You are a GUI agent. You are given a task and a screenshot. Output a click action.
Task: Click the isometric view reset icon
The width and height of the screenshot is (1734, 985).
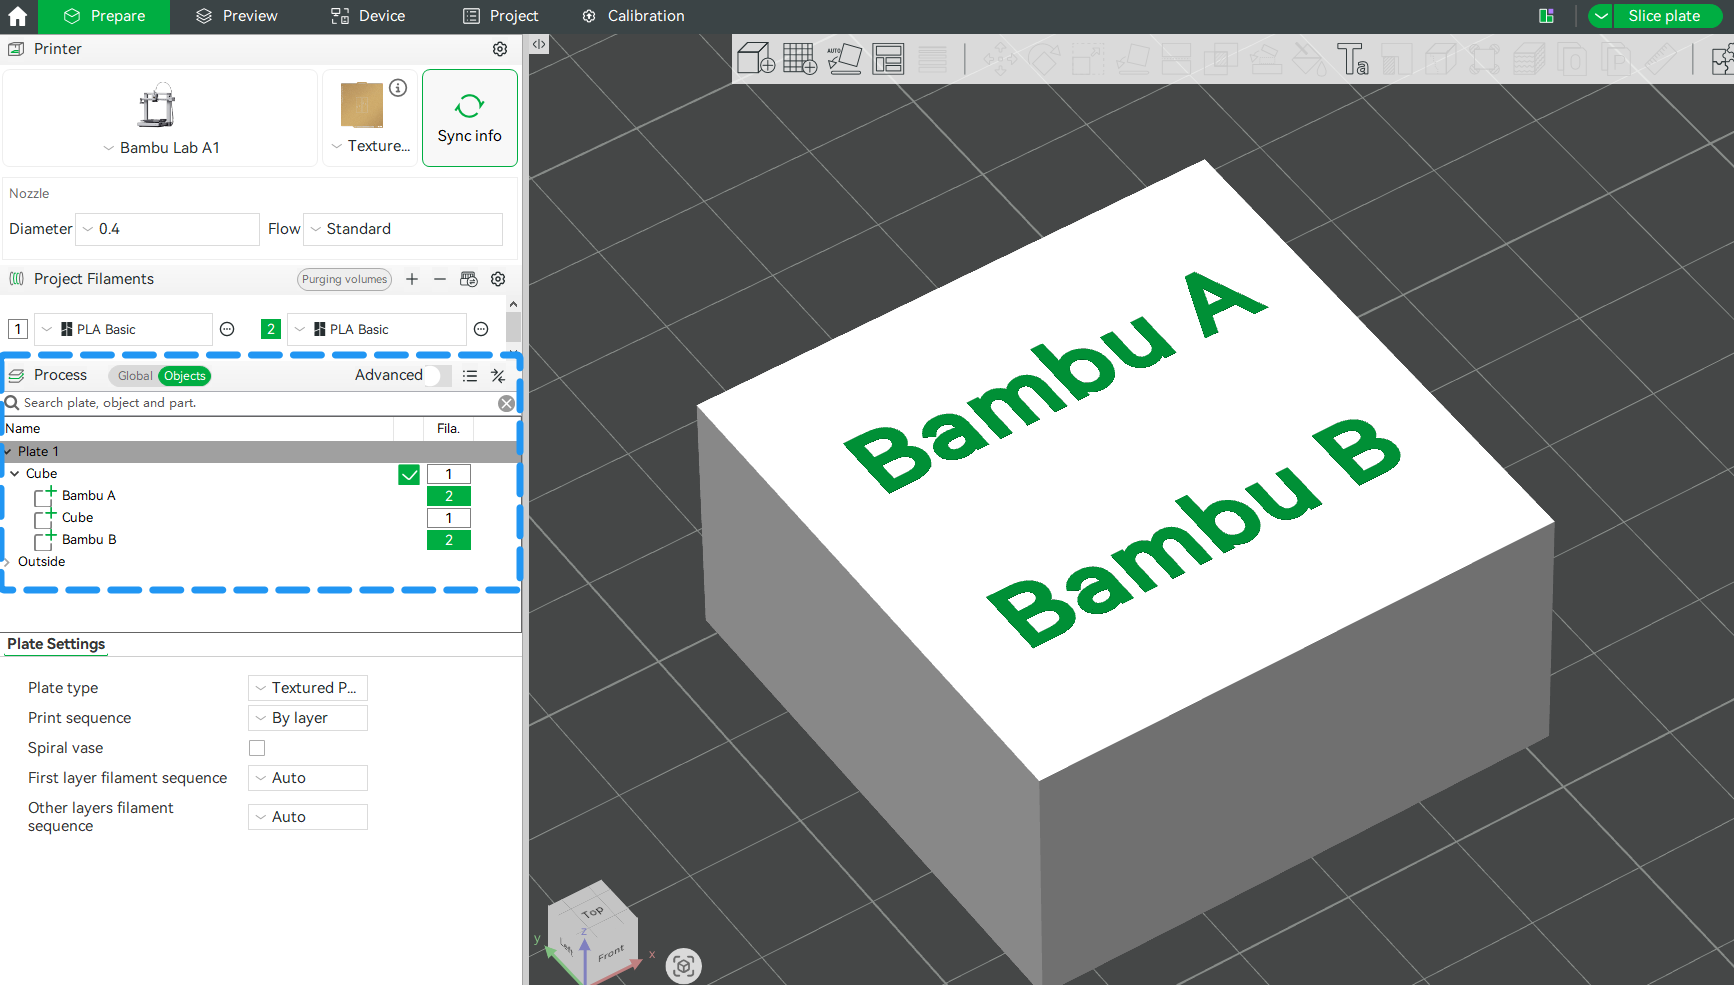[684, 966]
